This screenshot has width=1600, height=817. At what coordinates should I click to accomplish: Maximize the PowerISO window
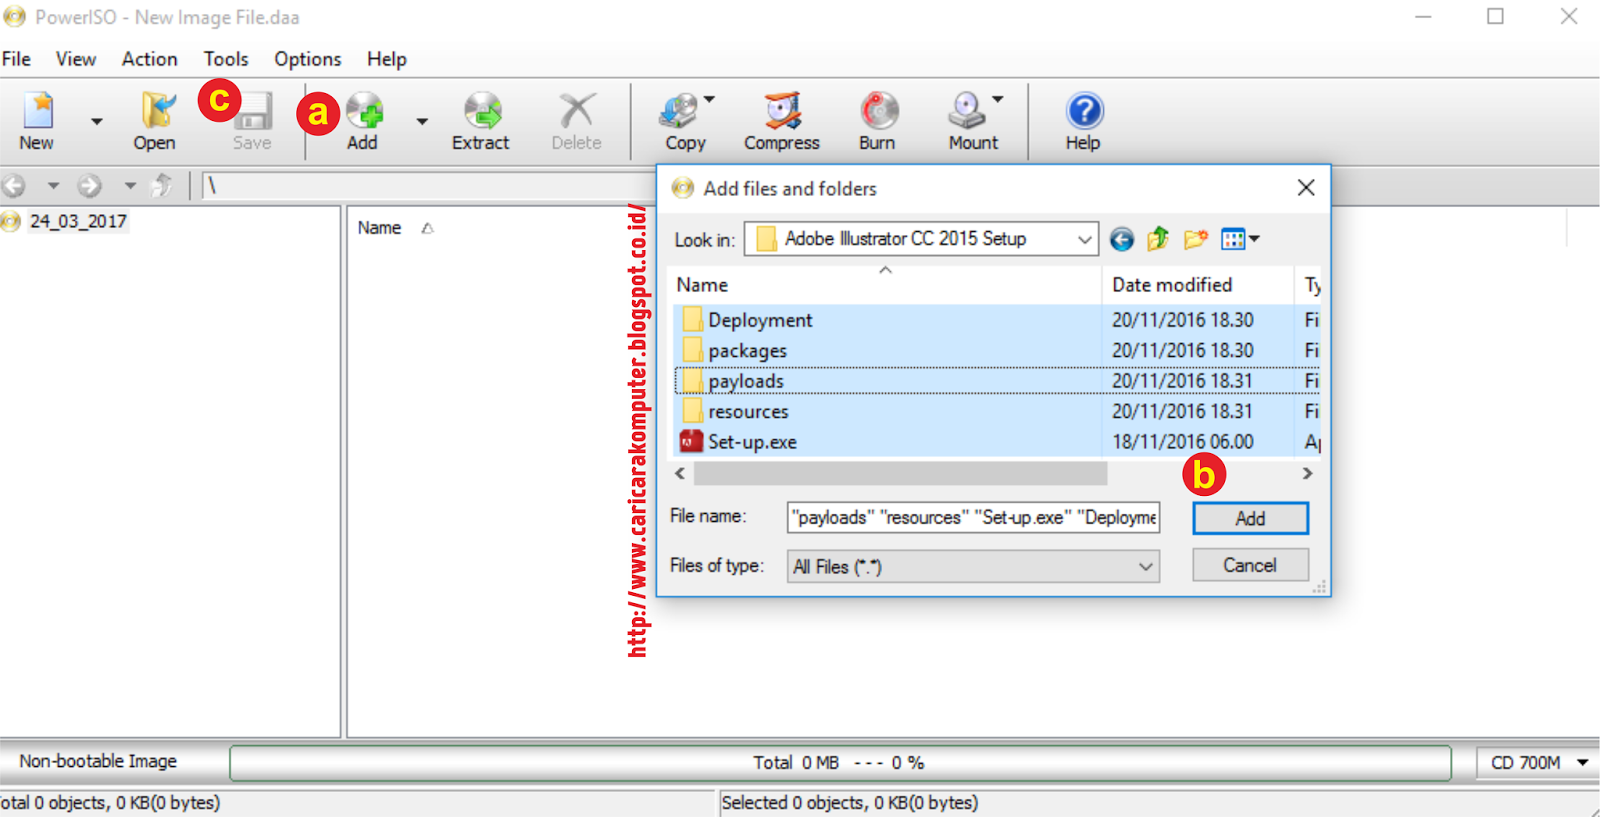(1495, 16)
